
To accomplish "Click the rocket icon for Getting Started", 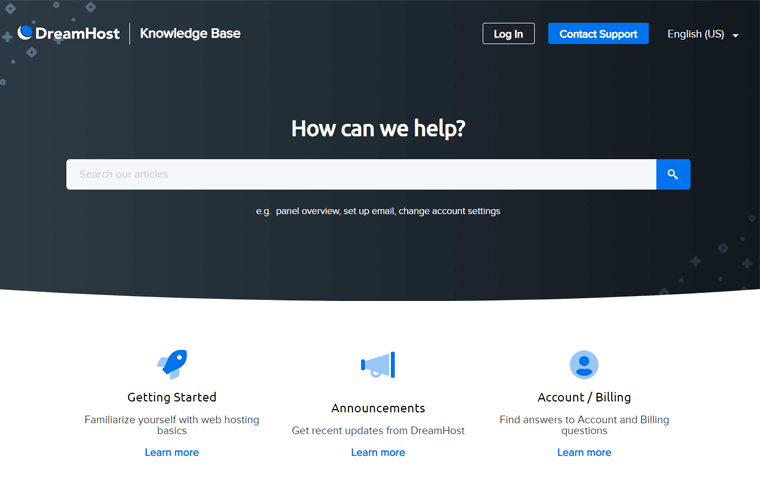I will [x=172, y=364].
